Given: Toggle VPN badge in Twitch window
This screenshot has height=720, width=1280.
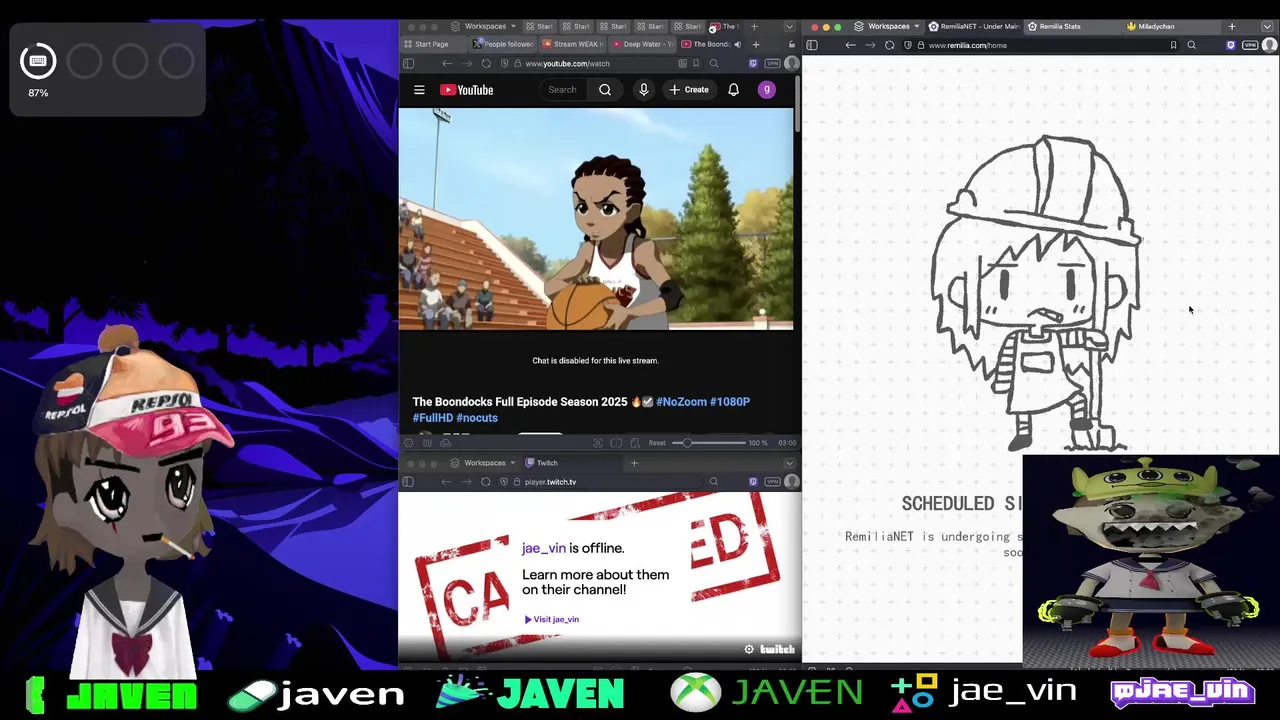Looking at the screenshot, I should pos(772,482).
